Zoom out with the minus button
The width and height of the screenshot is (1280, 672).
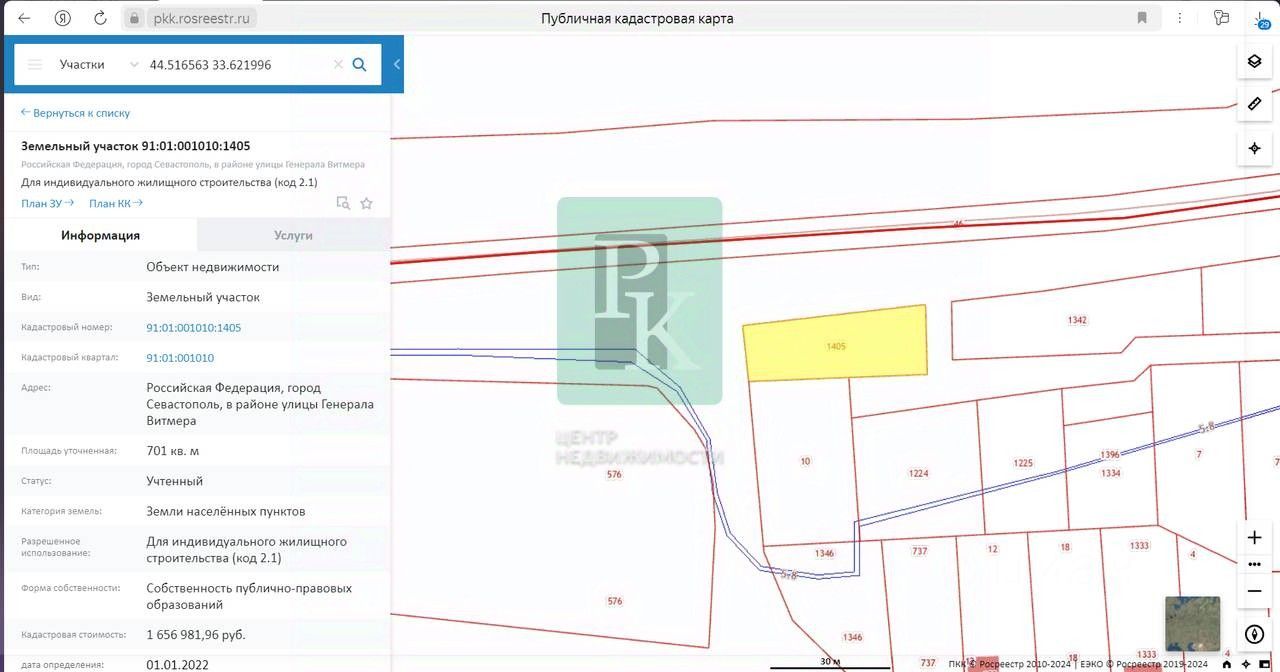(1254, 591)
